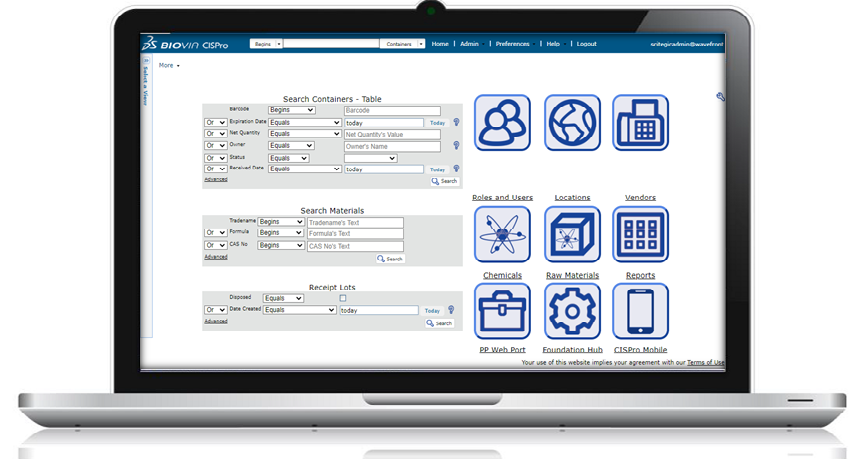Click the Admin menu item
865x465 pixels.
469,44
